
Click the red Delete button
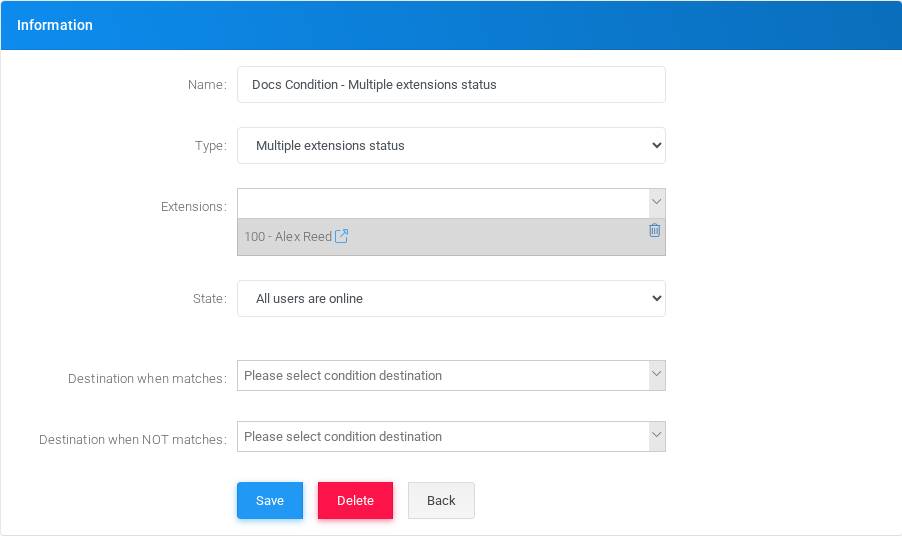click(x=356, y=500)
